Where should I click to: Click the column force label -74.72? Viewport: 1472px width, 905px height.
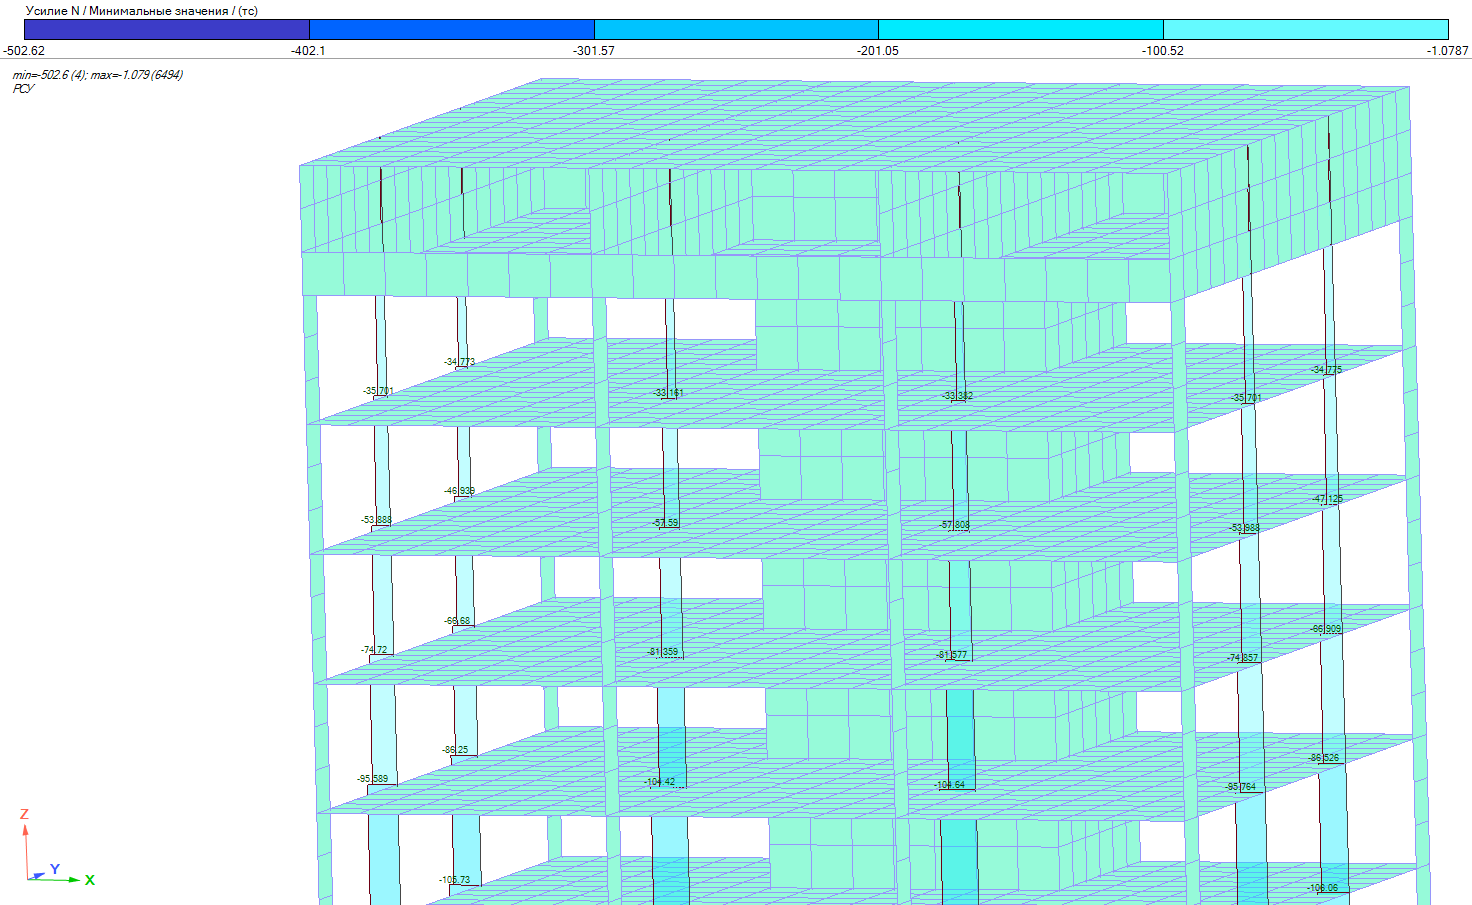pos(374,650)
